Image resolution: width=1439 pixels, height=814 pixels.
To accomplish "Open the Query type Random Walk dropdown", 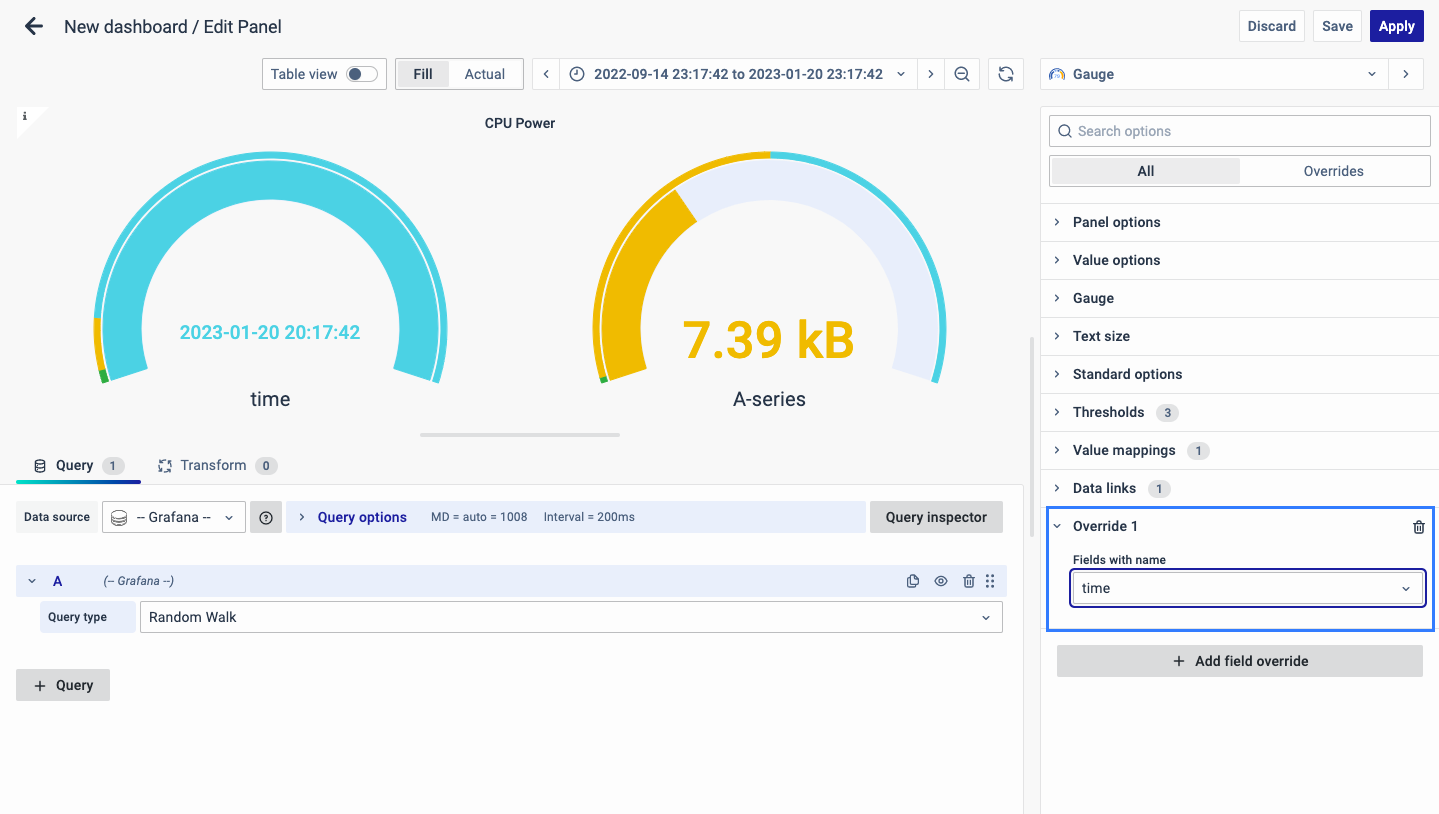I will (570, 617).
